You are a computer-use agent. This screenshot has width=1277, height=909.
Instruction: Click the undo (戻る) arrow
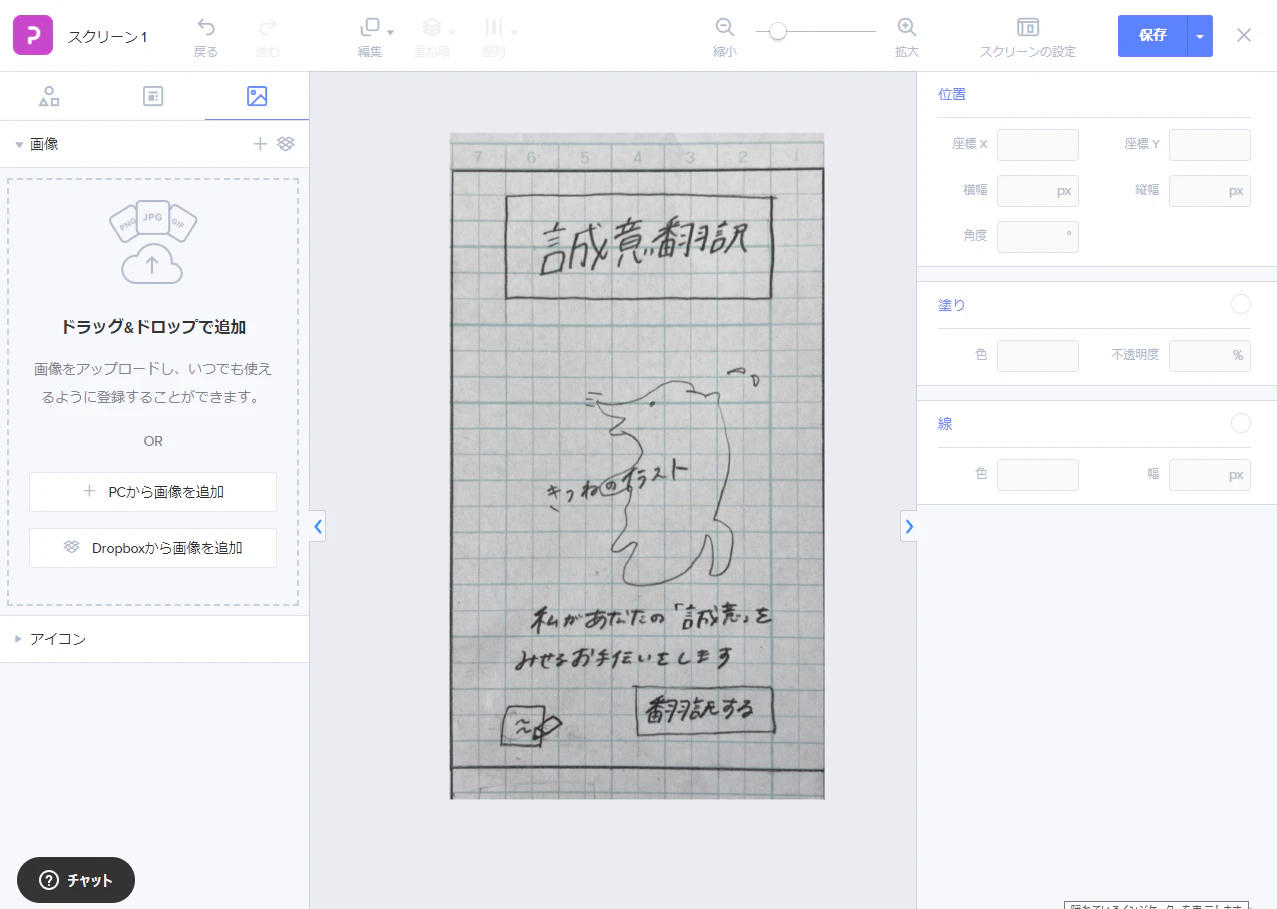(x=206, y=27)
